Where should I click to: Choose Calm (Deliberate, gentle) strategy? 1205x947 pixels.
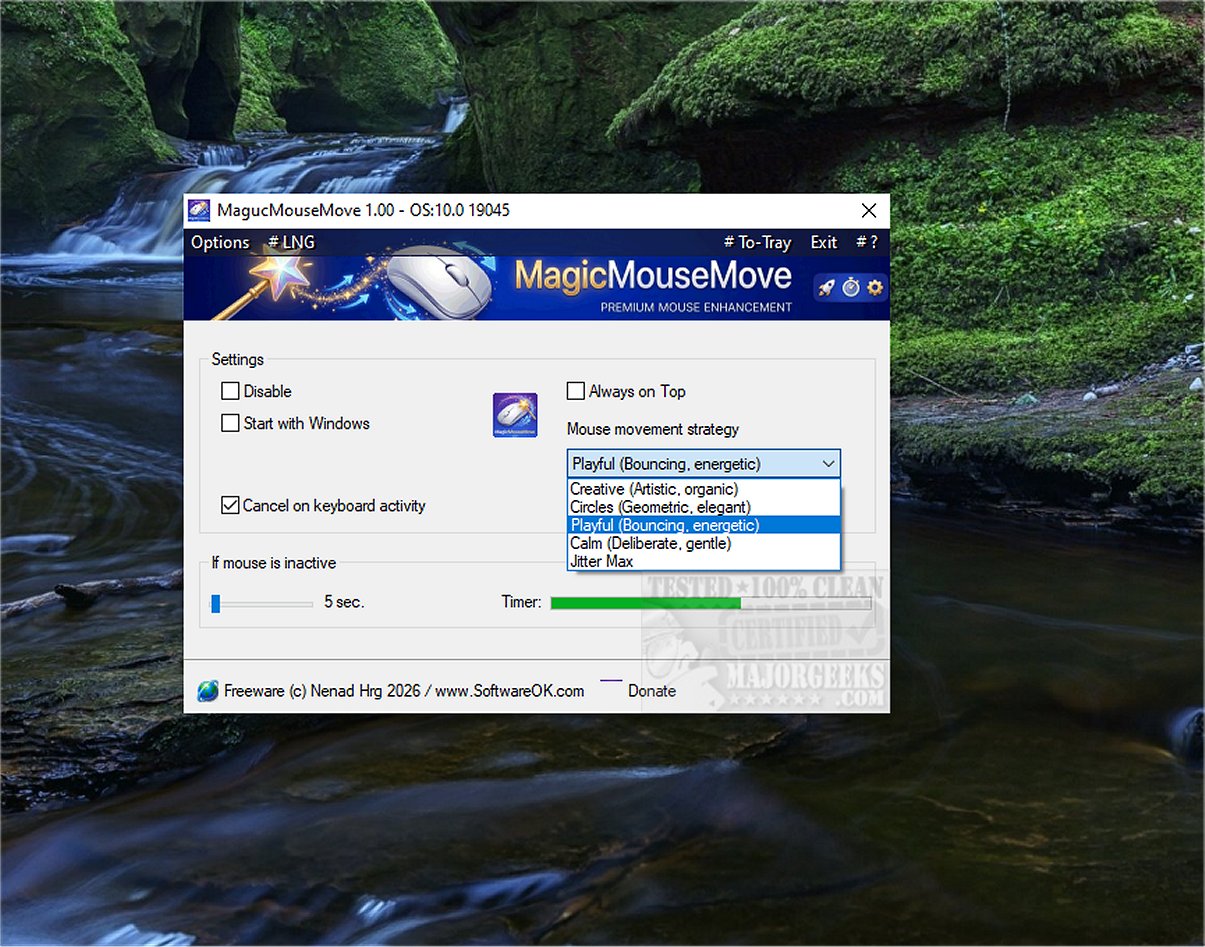(650, 543)
